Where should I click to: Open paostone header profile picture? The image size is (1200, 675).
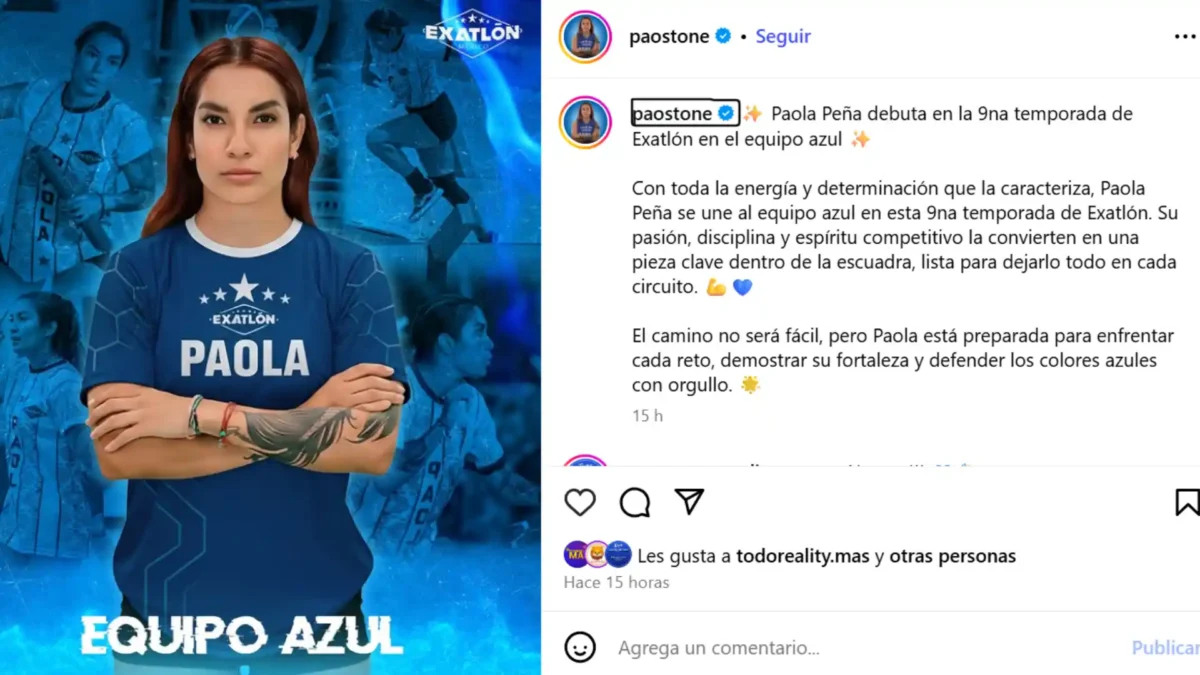585,37
